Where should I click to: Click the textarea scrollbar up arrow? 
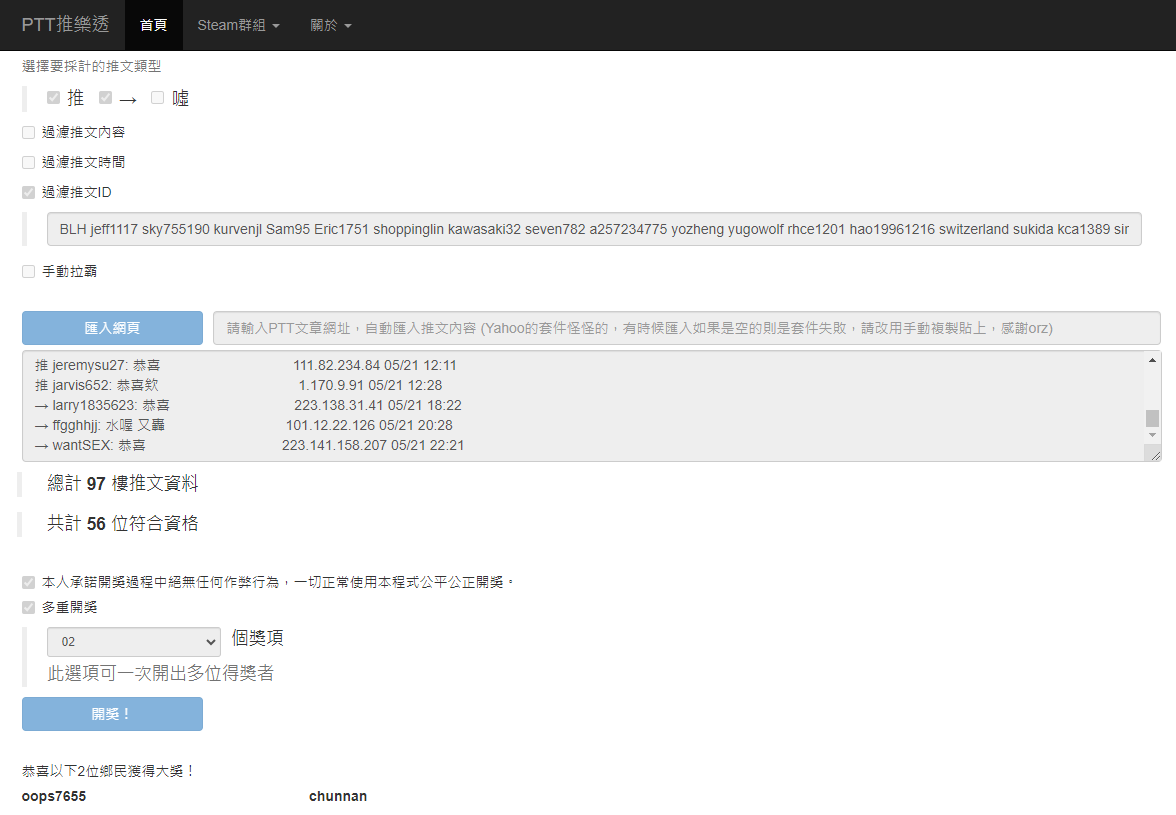pyautogui.click(x=1152, y=361)
